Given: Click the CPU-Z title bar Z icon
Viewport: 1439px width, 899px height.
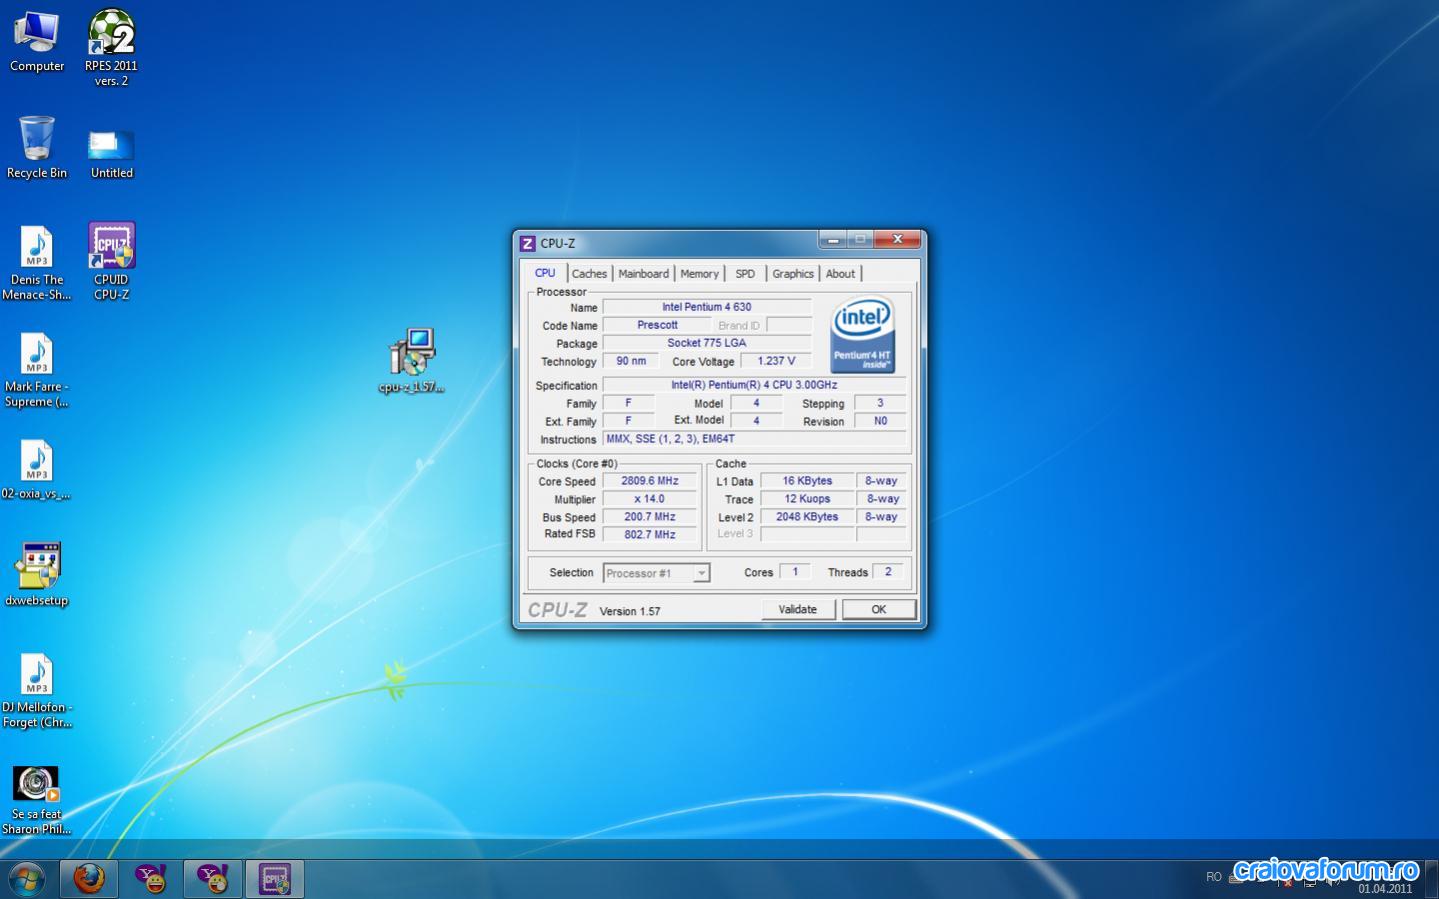Looking at the screenshot, I should [x=528, y=243].
